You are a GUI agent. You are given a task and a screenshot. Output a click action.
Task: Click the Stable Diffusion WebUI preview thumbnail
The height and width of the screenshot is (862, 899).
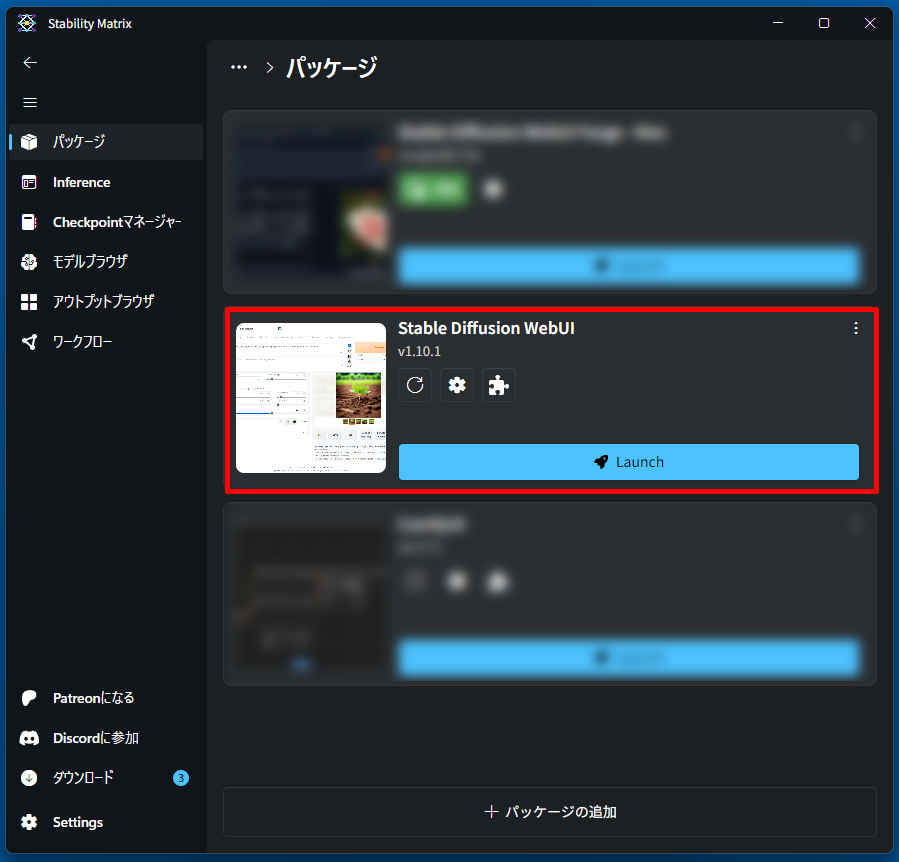point(310,397)
